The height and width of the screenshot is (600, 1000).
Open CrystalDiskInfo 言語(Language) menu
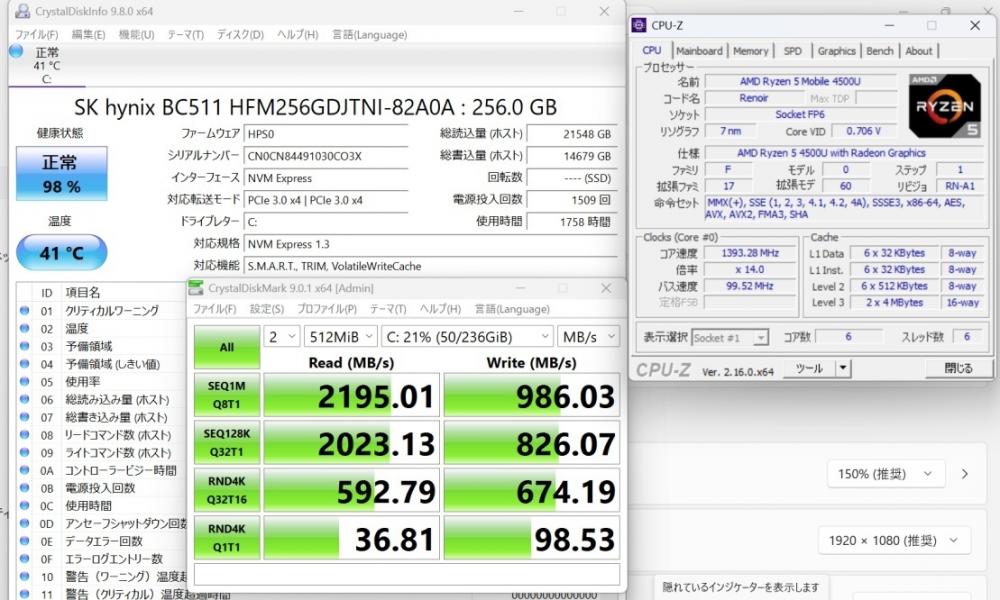(369, 34)
